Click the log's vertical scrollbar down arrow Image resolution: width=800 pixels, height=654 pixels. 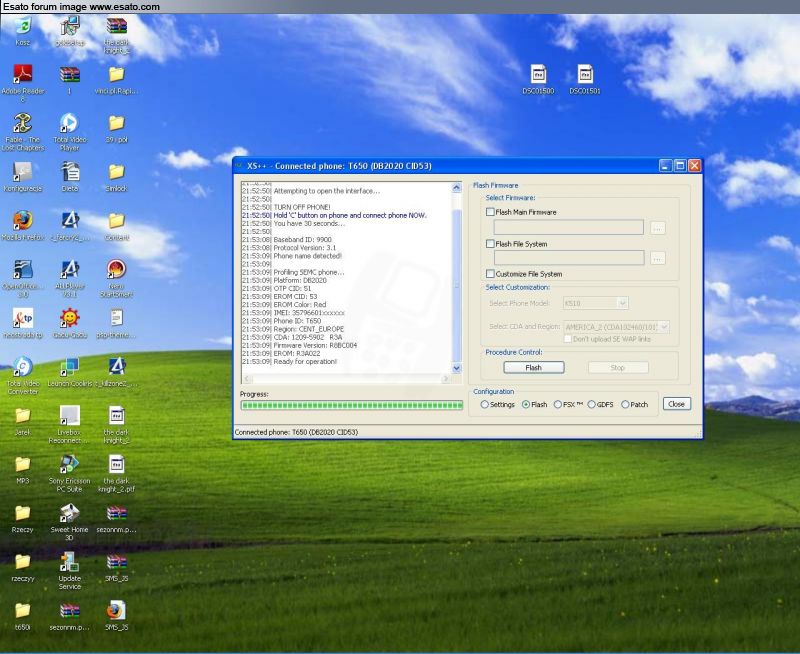[x=456, y=368]
